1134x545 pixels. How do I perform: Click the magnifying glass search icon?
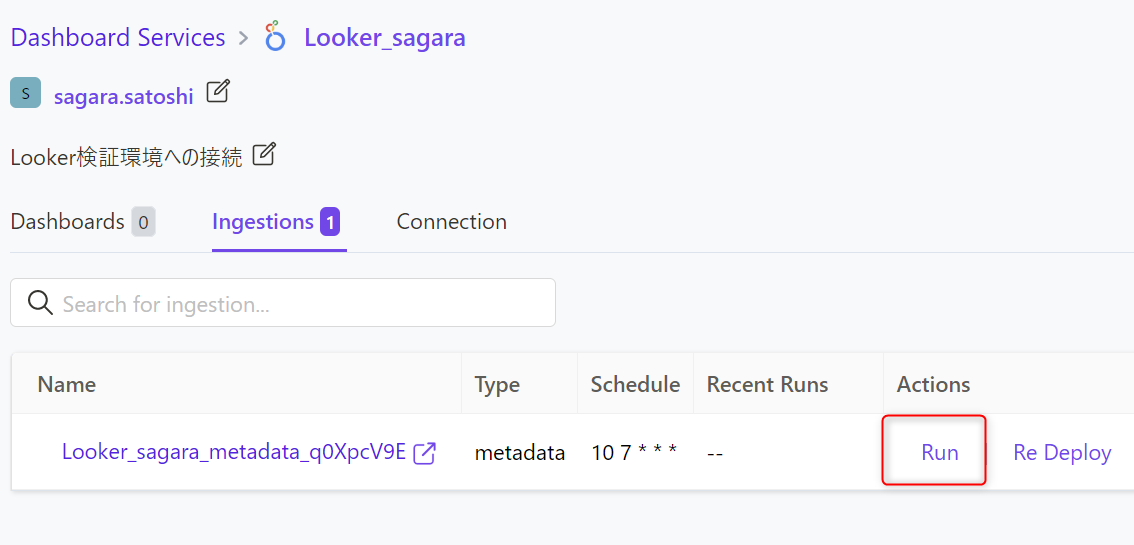point(40,302)
